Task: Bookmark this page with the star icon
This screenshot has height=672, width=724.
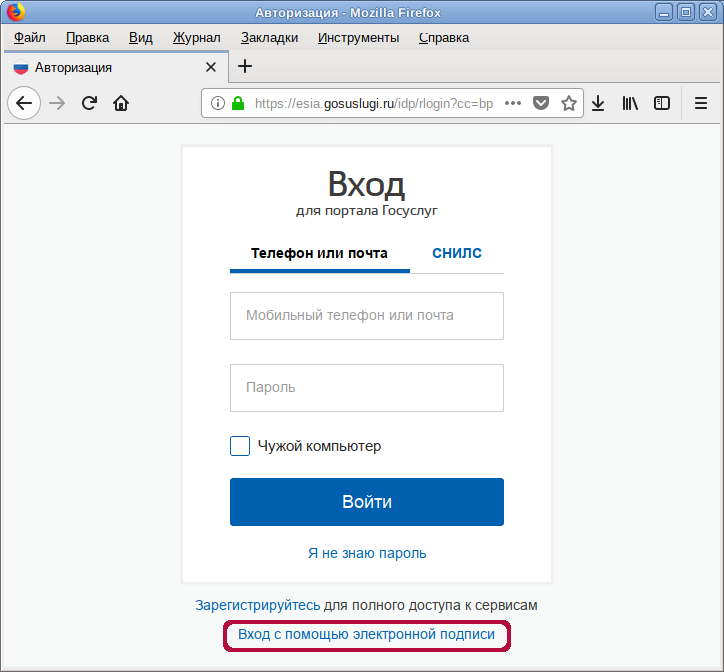Action: [x=569, y=103]
